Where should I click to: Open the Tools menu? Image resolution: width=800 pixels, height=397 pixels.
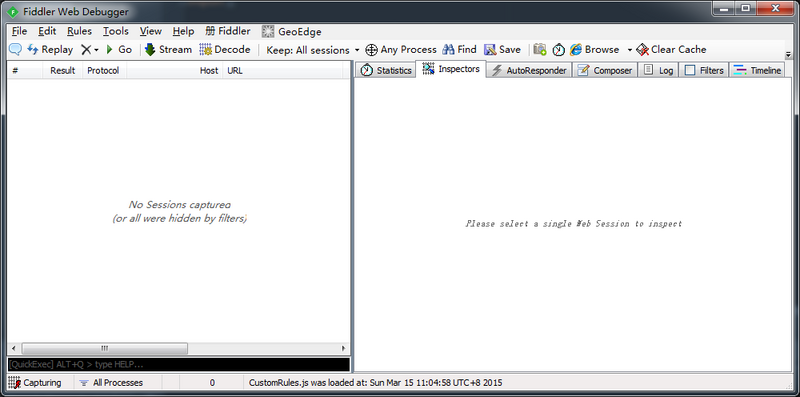116,31
